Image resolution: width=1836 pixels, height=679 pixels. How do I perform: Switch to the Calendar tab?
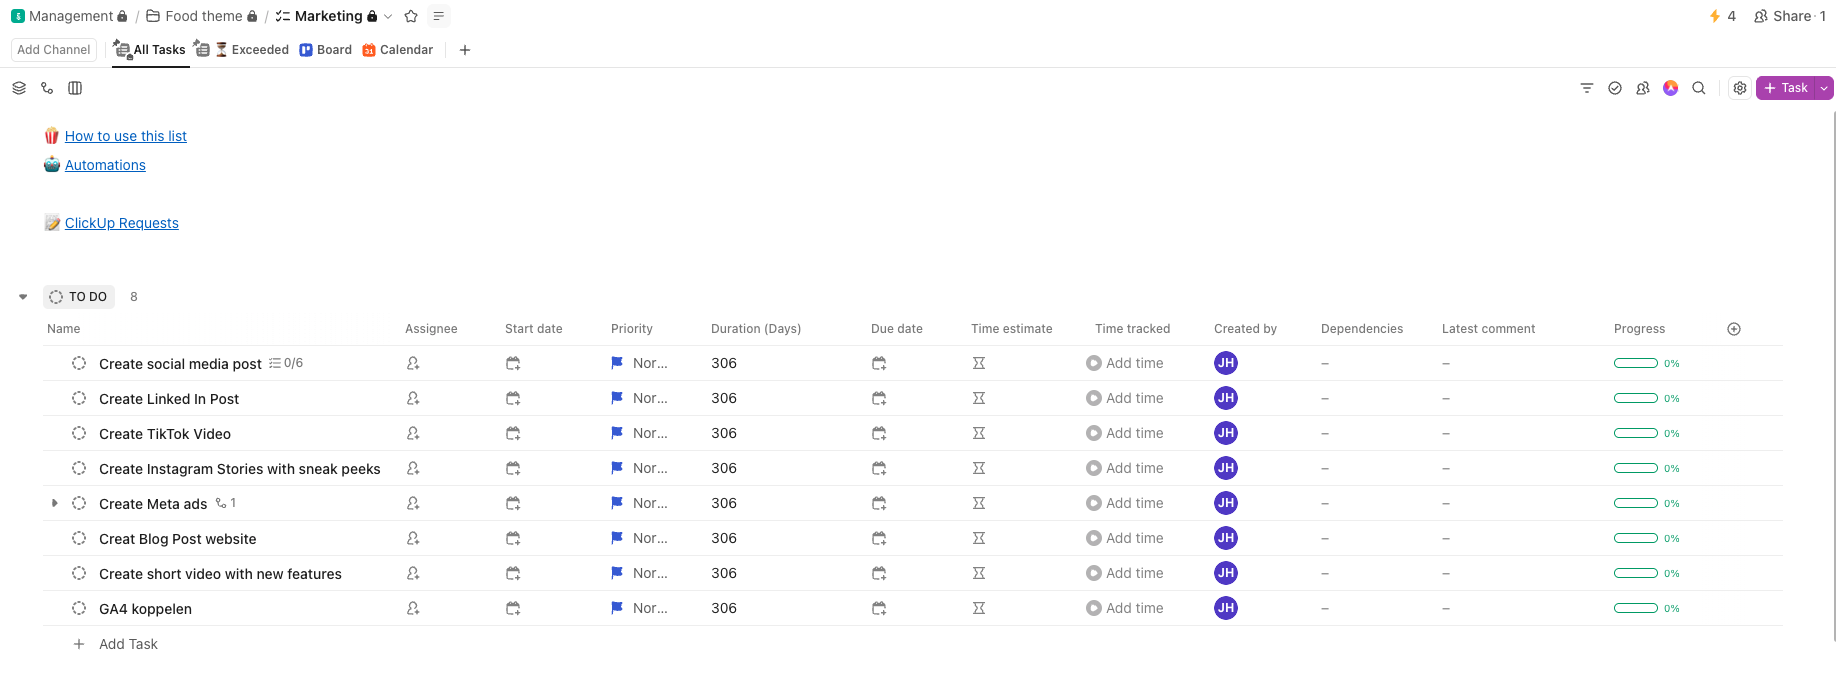click(398, 50)
